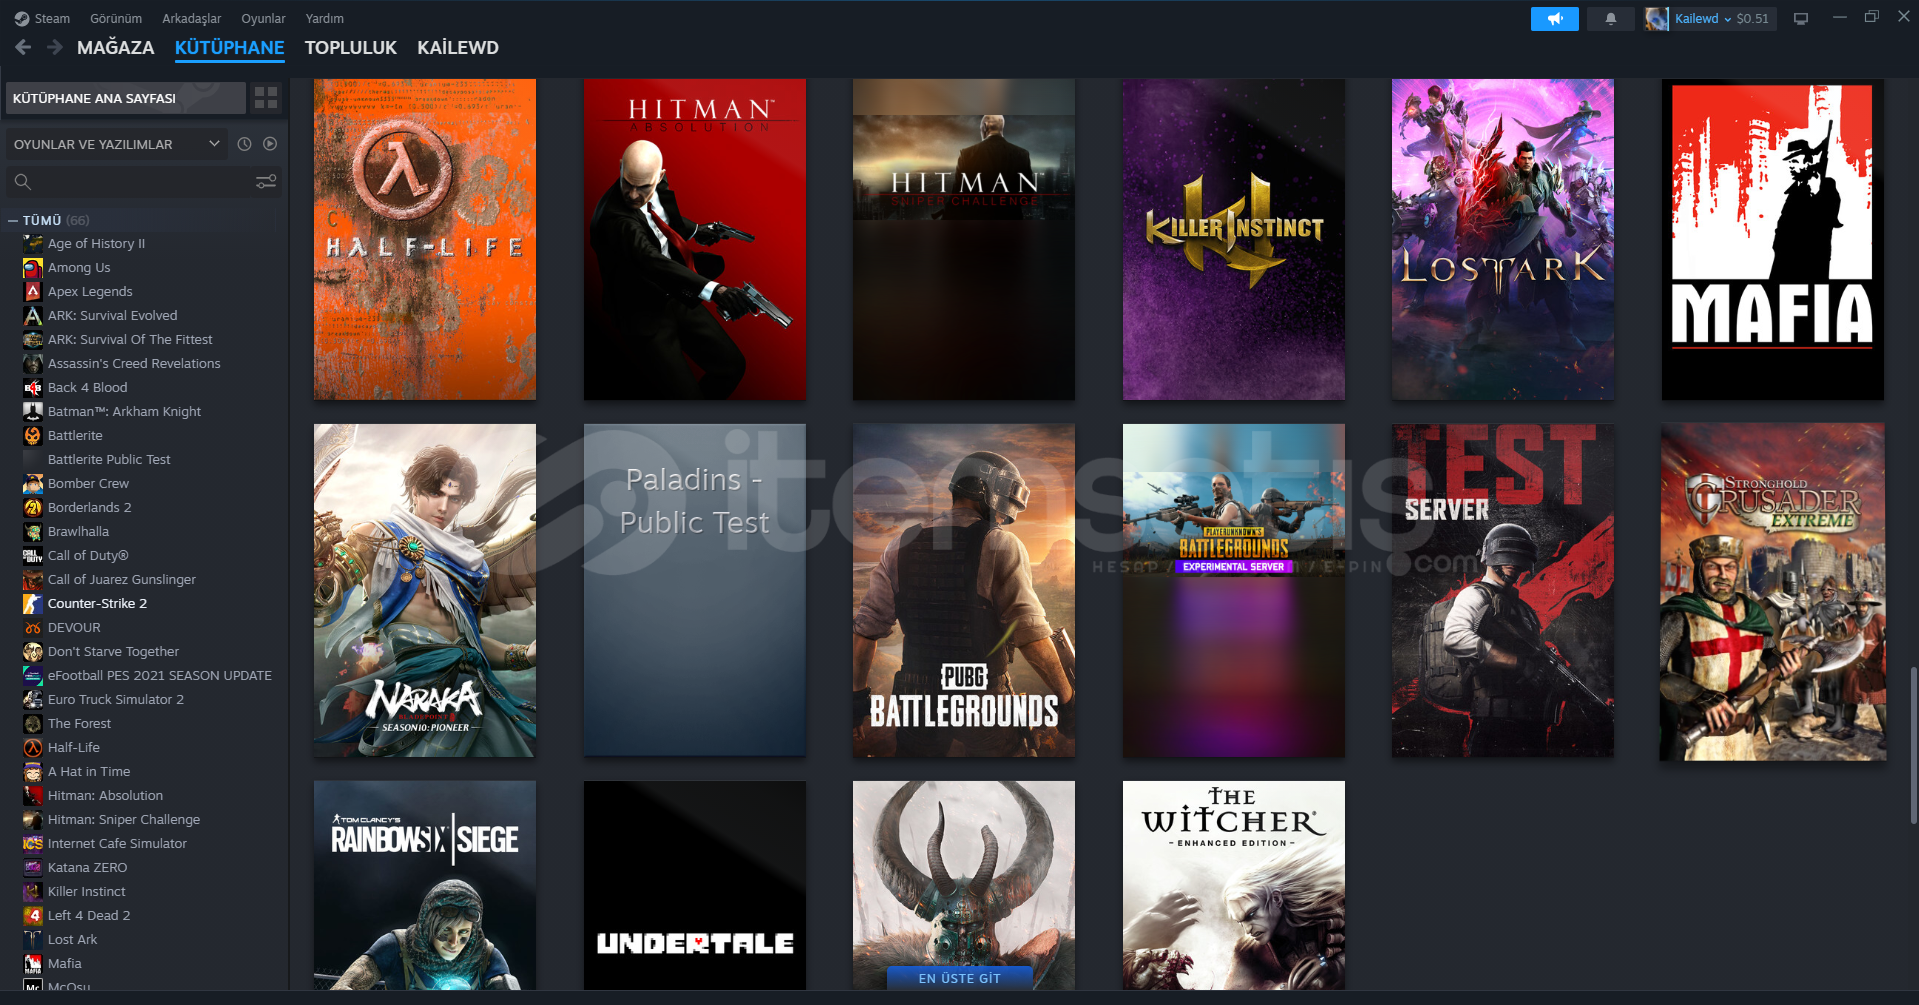Open the Arkadaşlar menu
The image size is (1919, 1005).
(192, 19)
